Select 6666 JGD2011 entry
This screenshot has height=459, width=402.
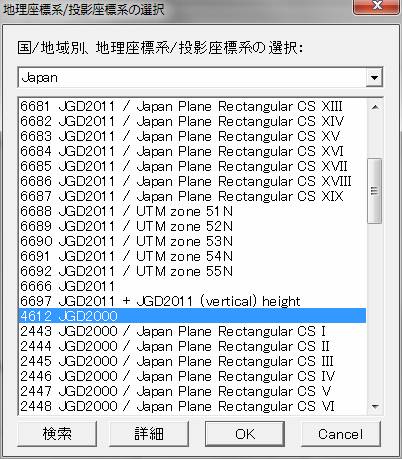coord(192,286)
